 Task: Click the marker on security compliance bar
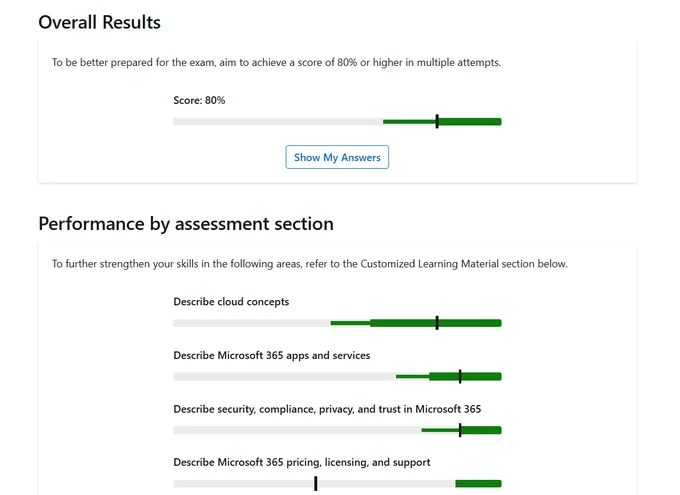[x=460, y=430]
